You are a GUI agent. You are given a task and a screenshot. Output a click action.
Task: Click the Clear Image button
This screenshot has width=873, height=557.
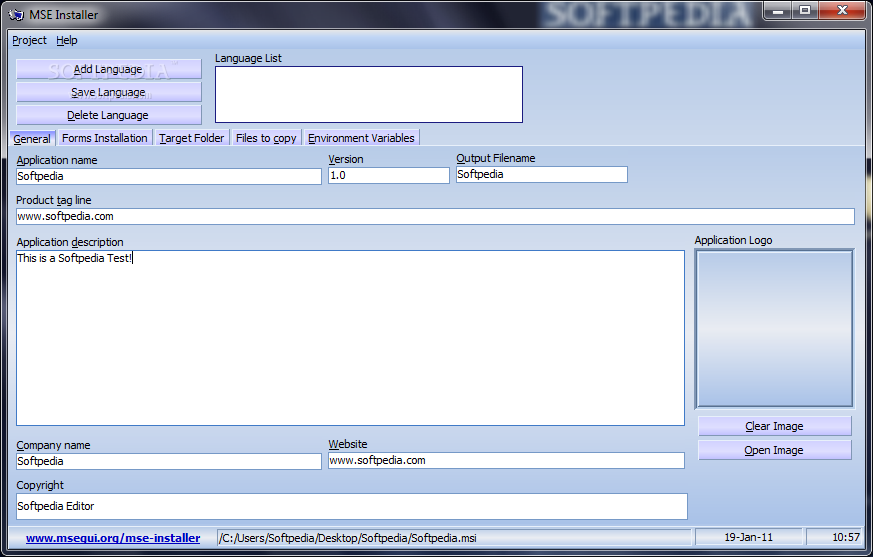click(x=774, y=426)
